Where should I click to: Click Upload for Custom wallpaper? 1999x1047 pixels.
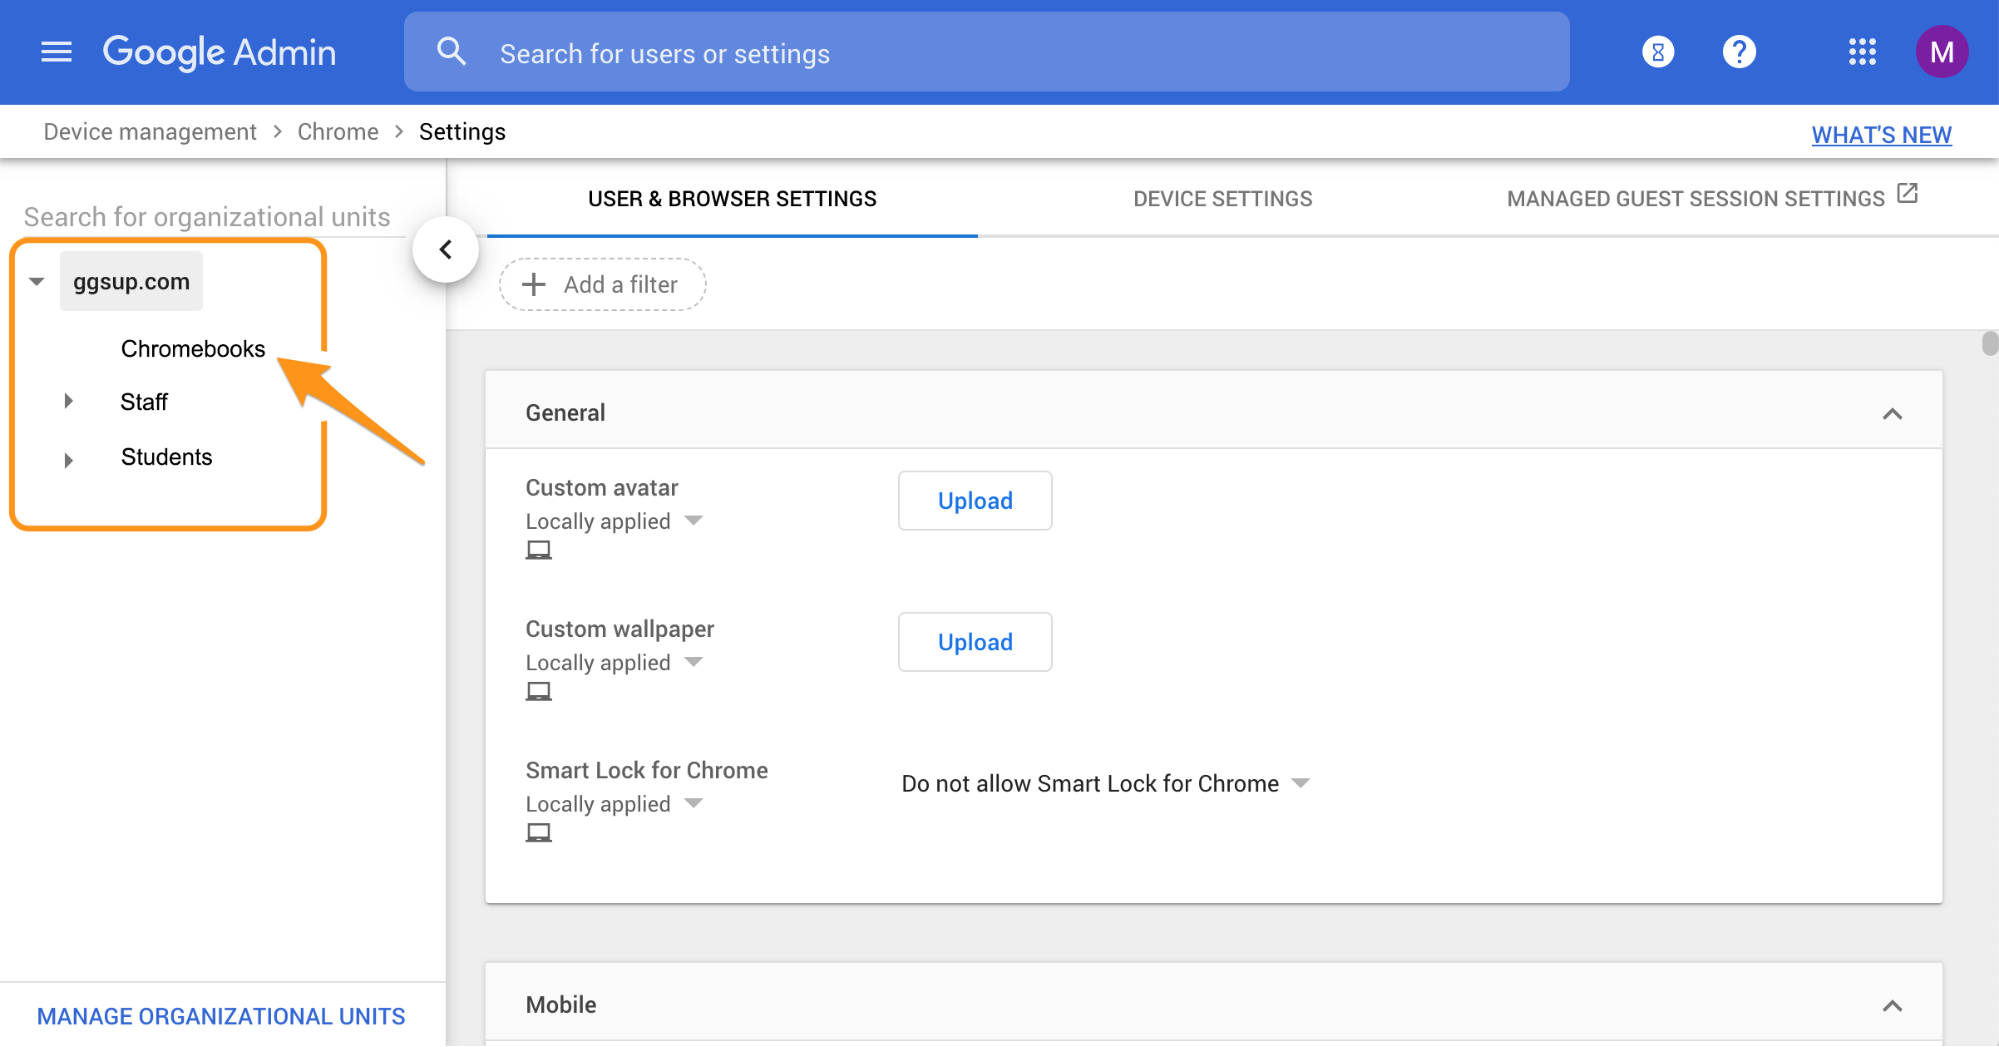pos(974,642)
